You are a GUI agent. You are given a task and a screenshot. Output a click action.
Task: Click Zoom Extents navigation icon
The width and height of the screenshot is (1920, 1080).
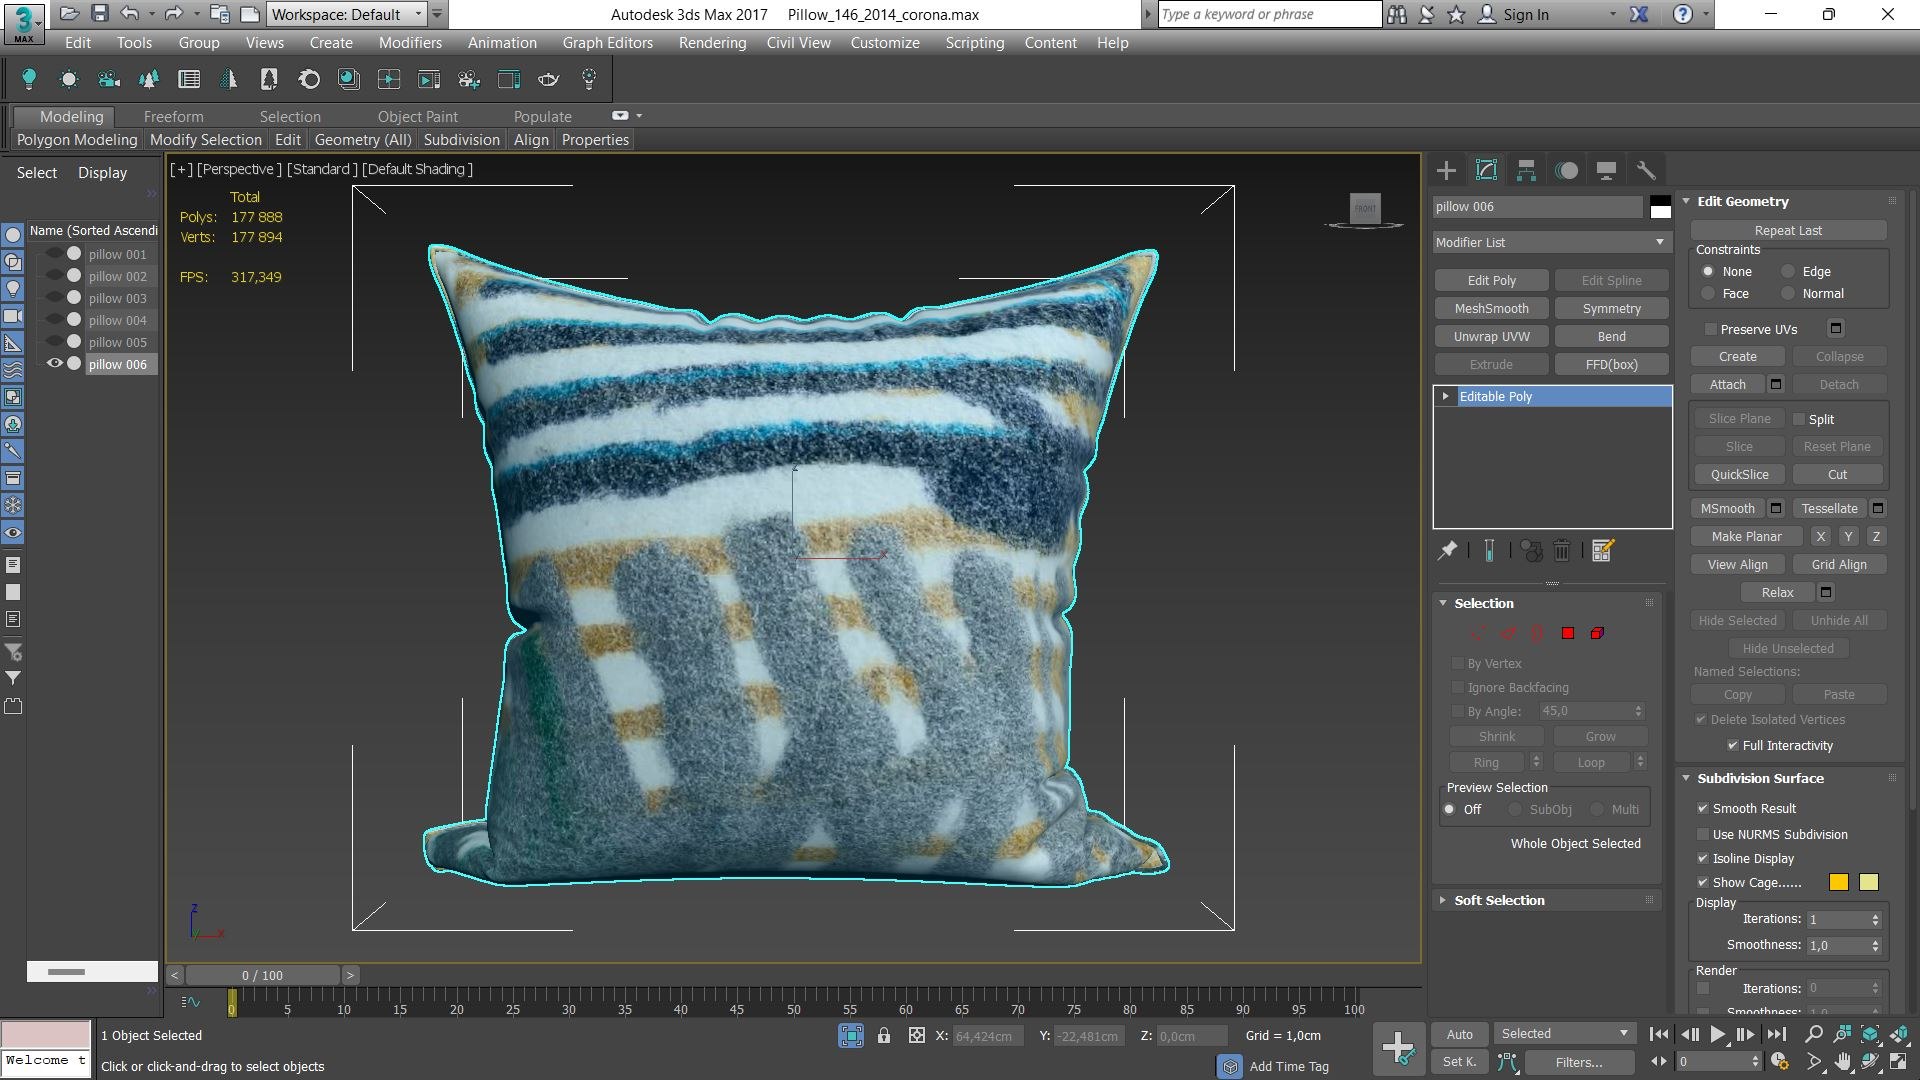[x=1870, y=1035]
